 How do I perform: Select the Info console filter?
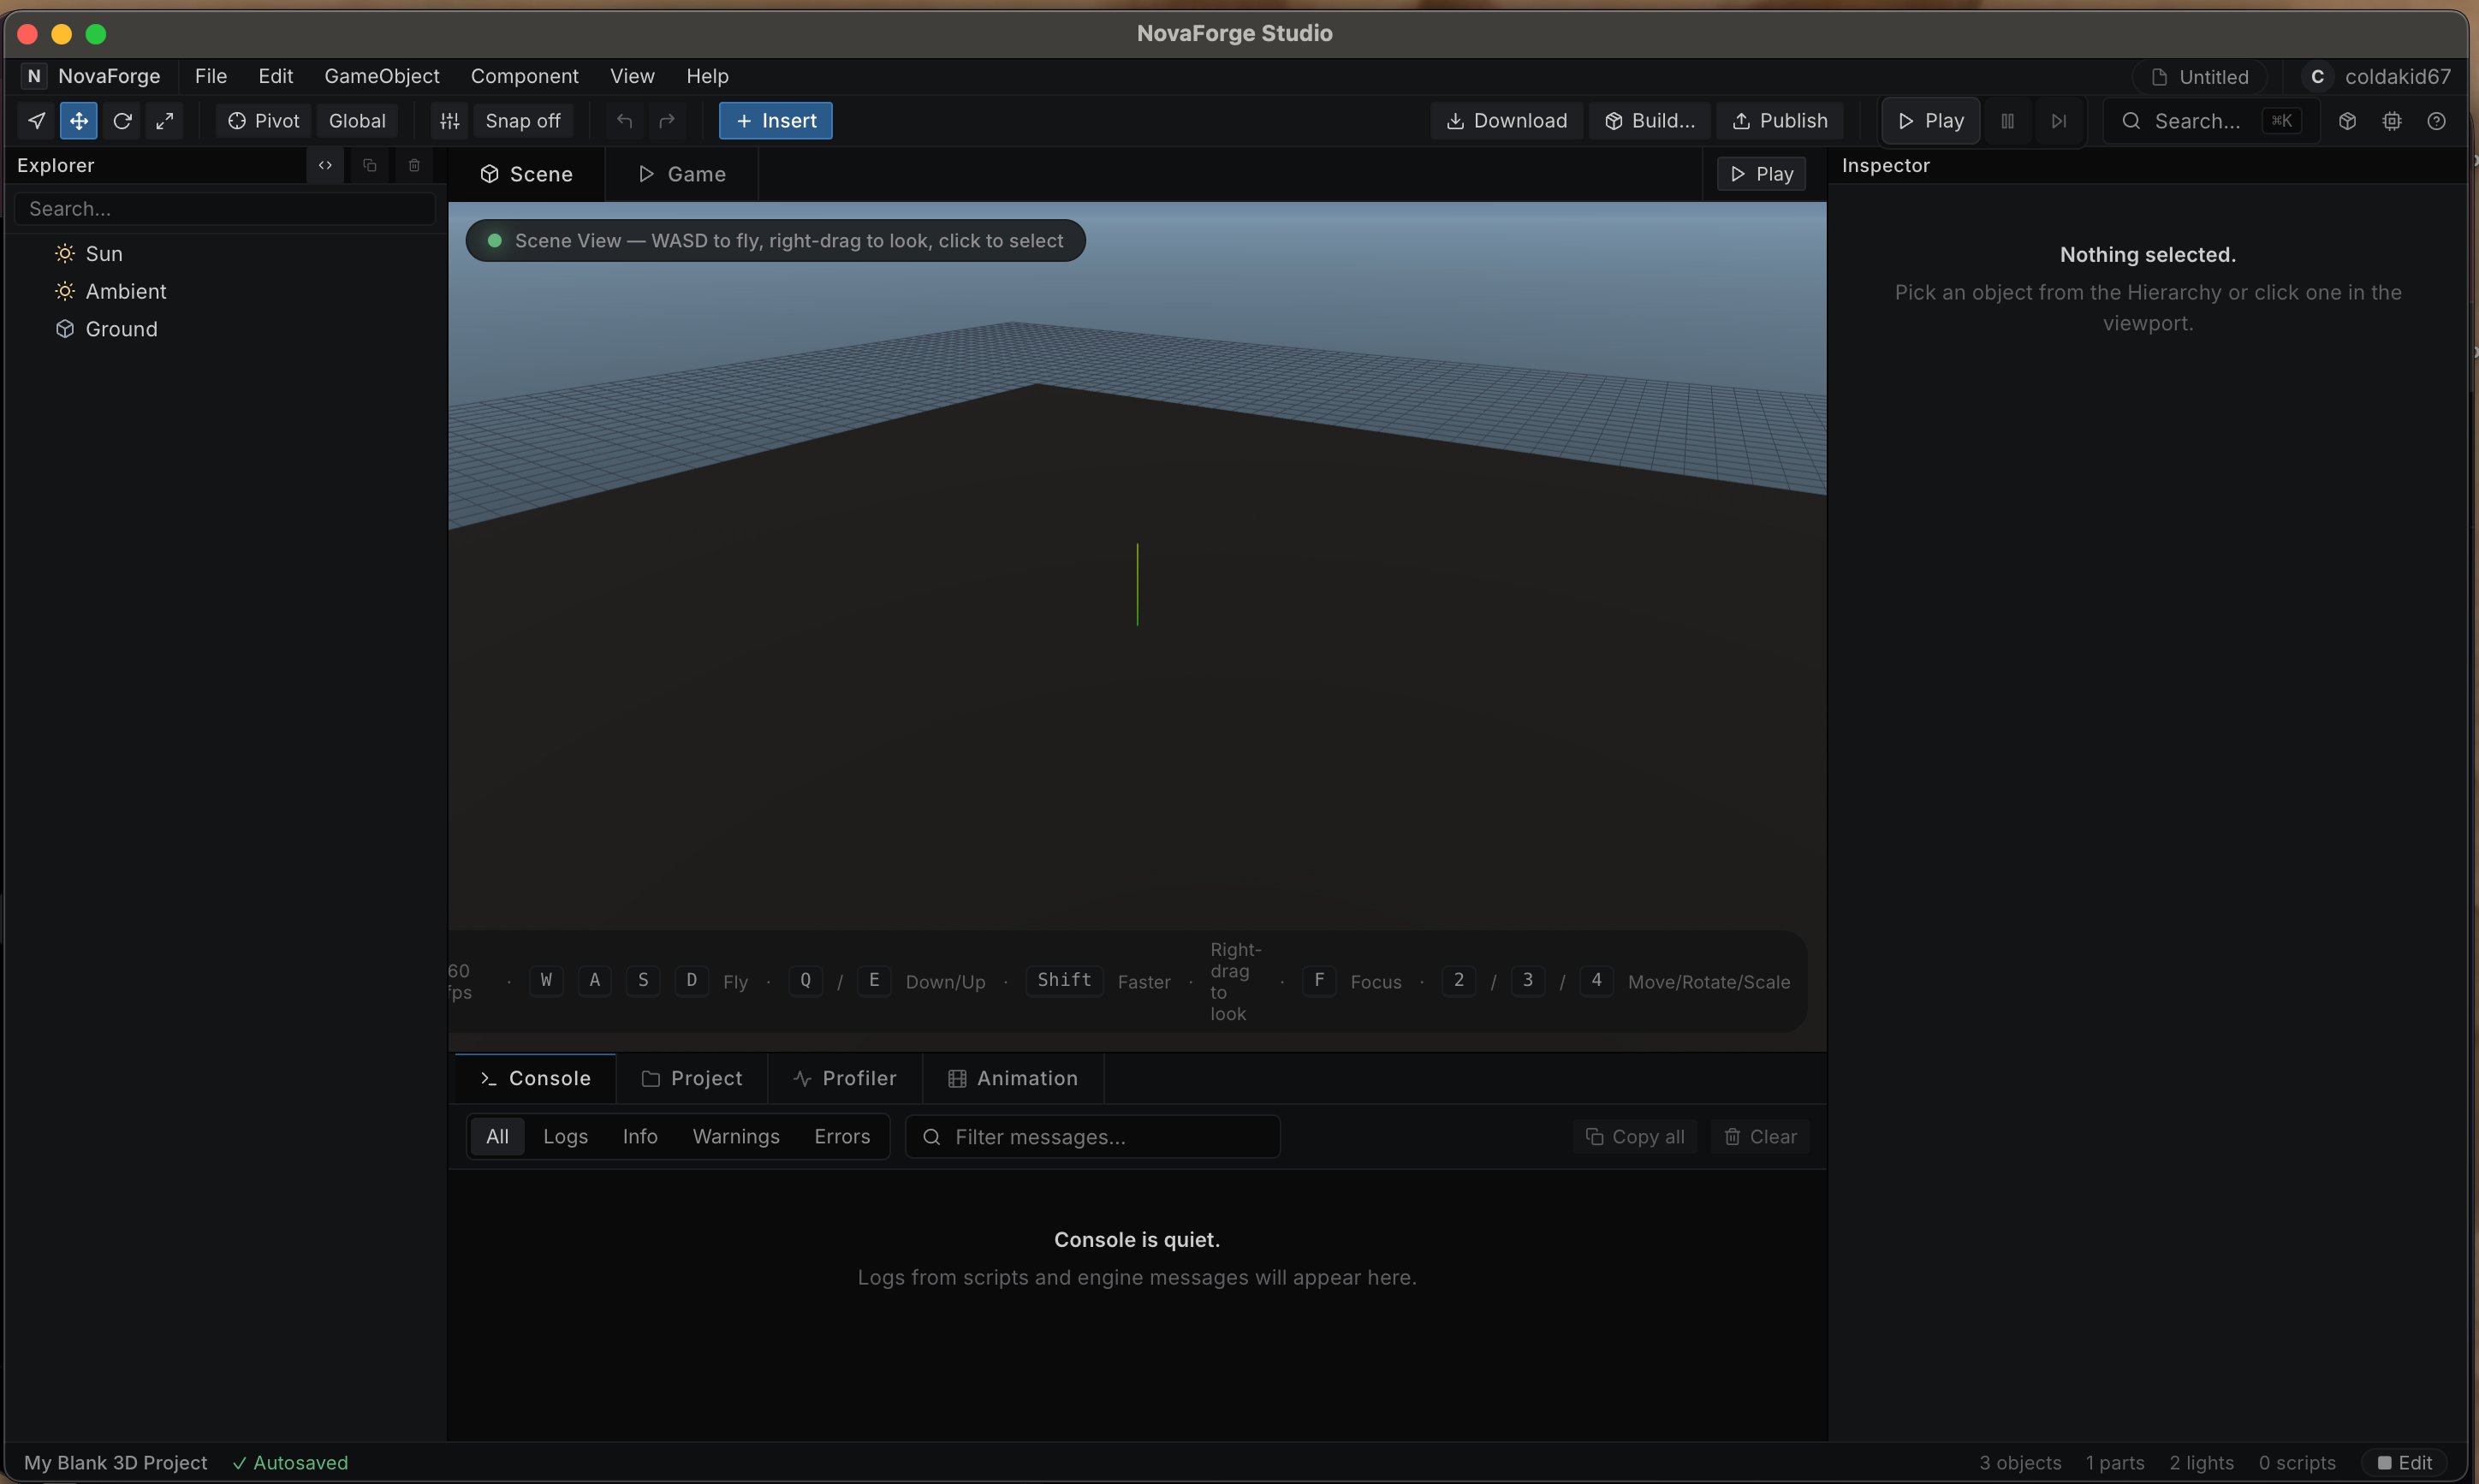[640, 1137]
